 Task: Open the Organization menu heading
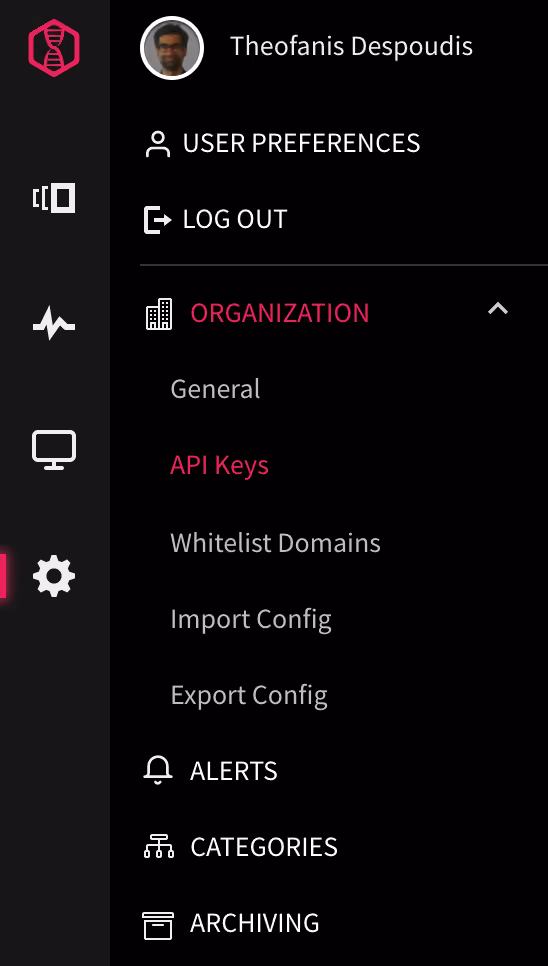[x=280, y=313]
